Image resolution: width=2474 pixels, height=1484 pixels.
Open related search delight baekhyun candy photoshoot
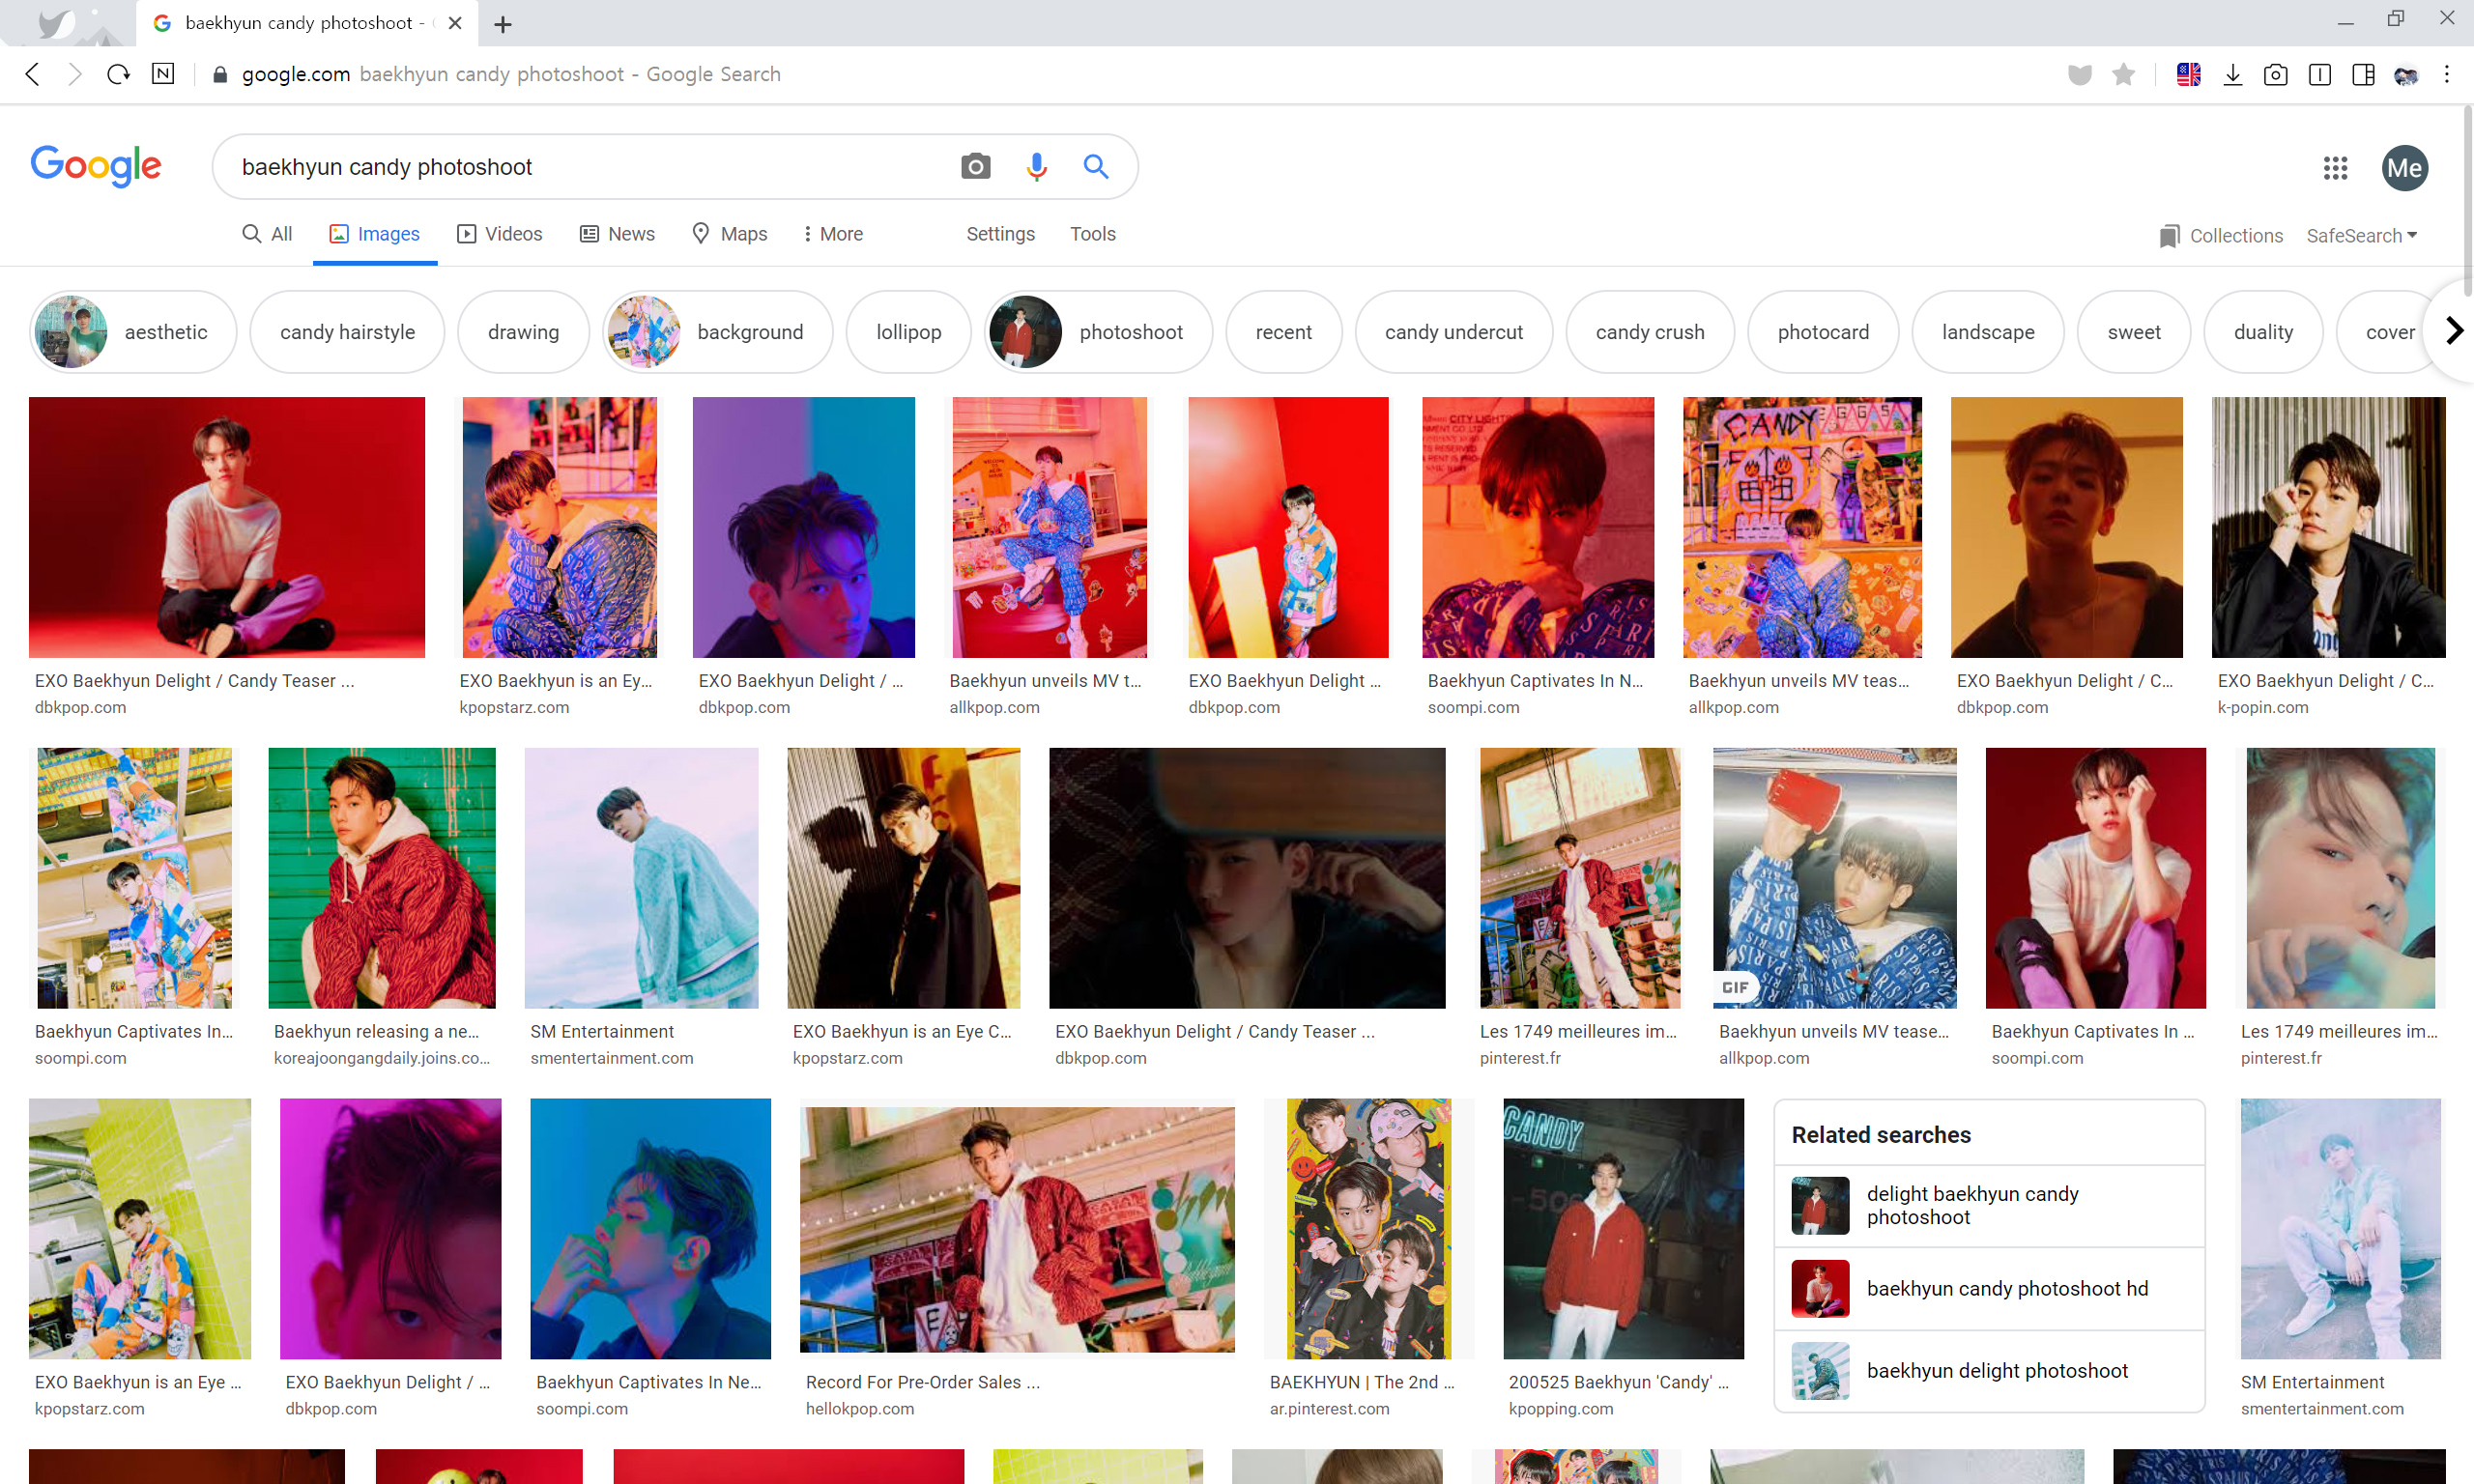1989,1206
